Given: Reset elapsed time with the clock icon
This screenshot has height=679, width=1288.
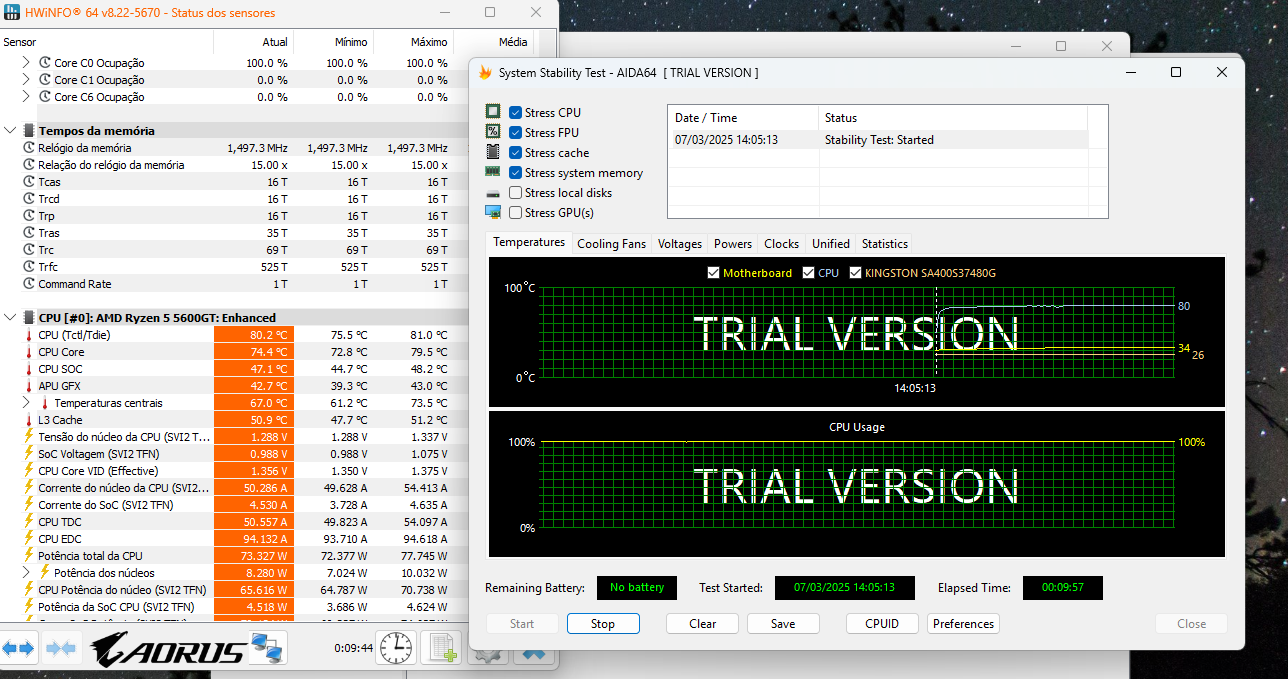Looking at the screenshot, I should click(395, 648).
